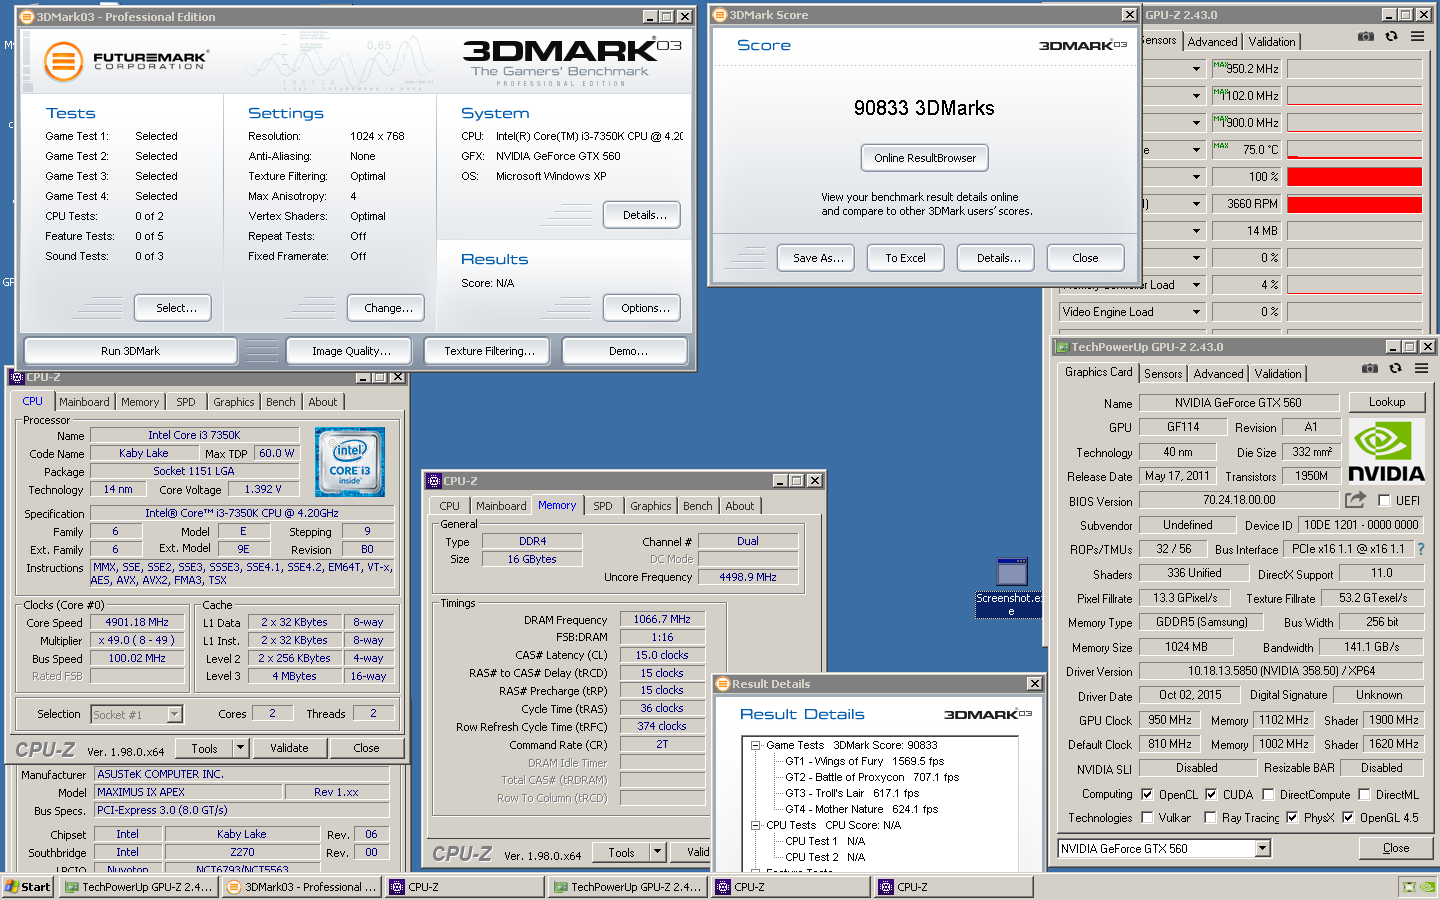Open the Video Engine Load sensor dropdown

click(1196, 312)
